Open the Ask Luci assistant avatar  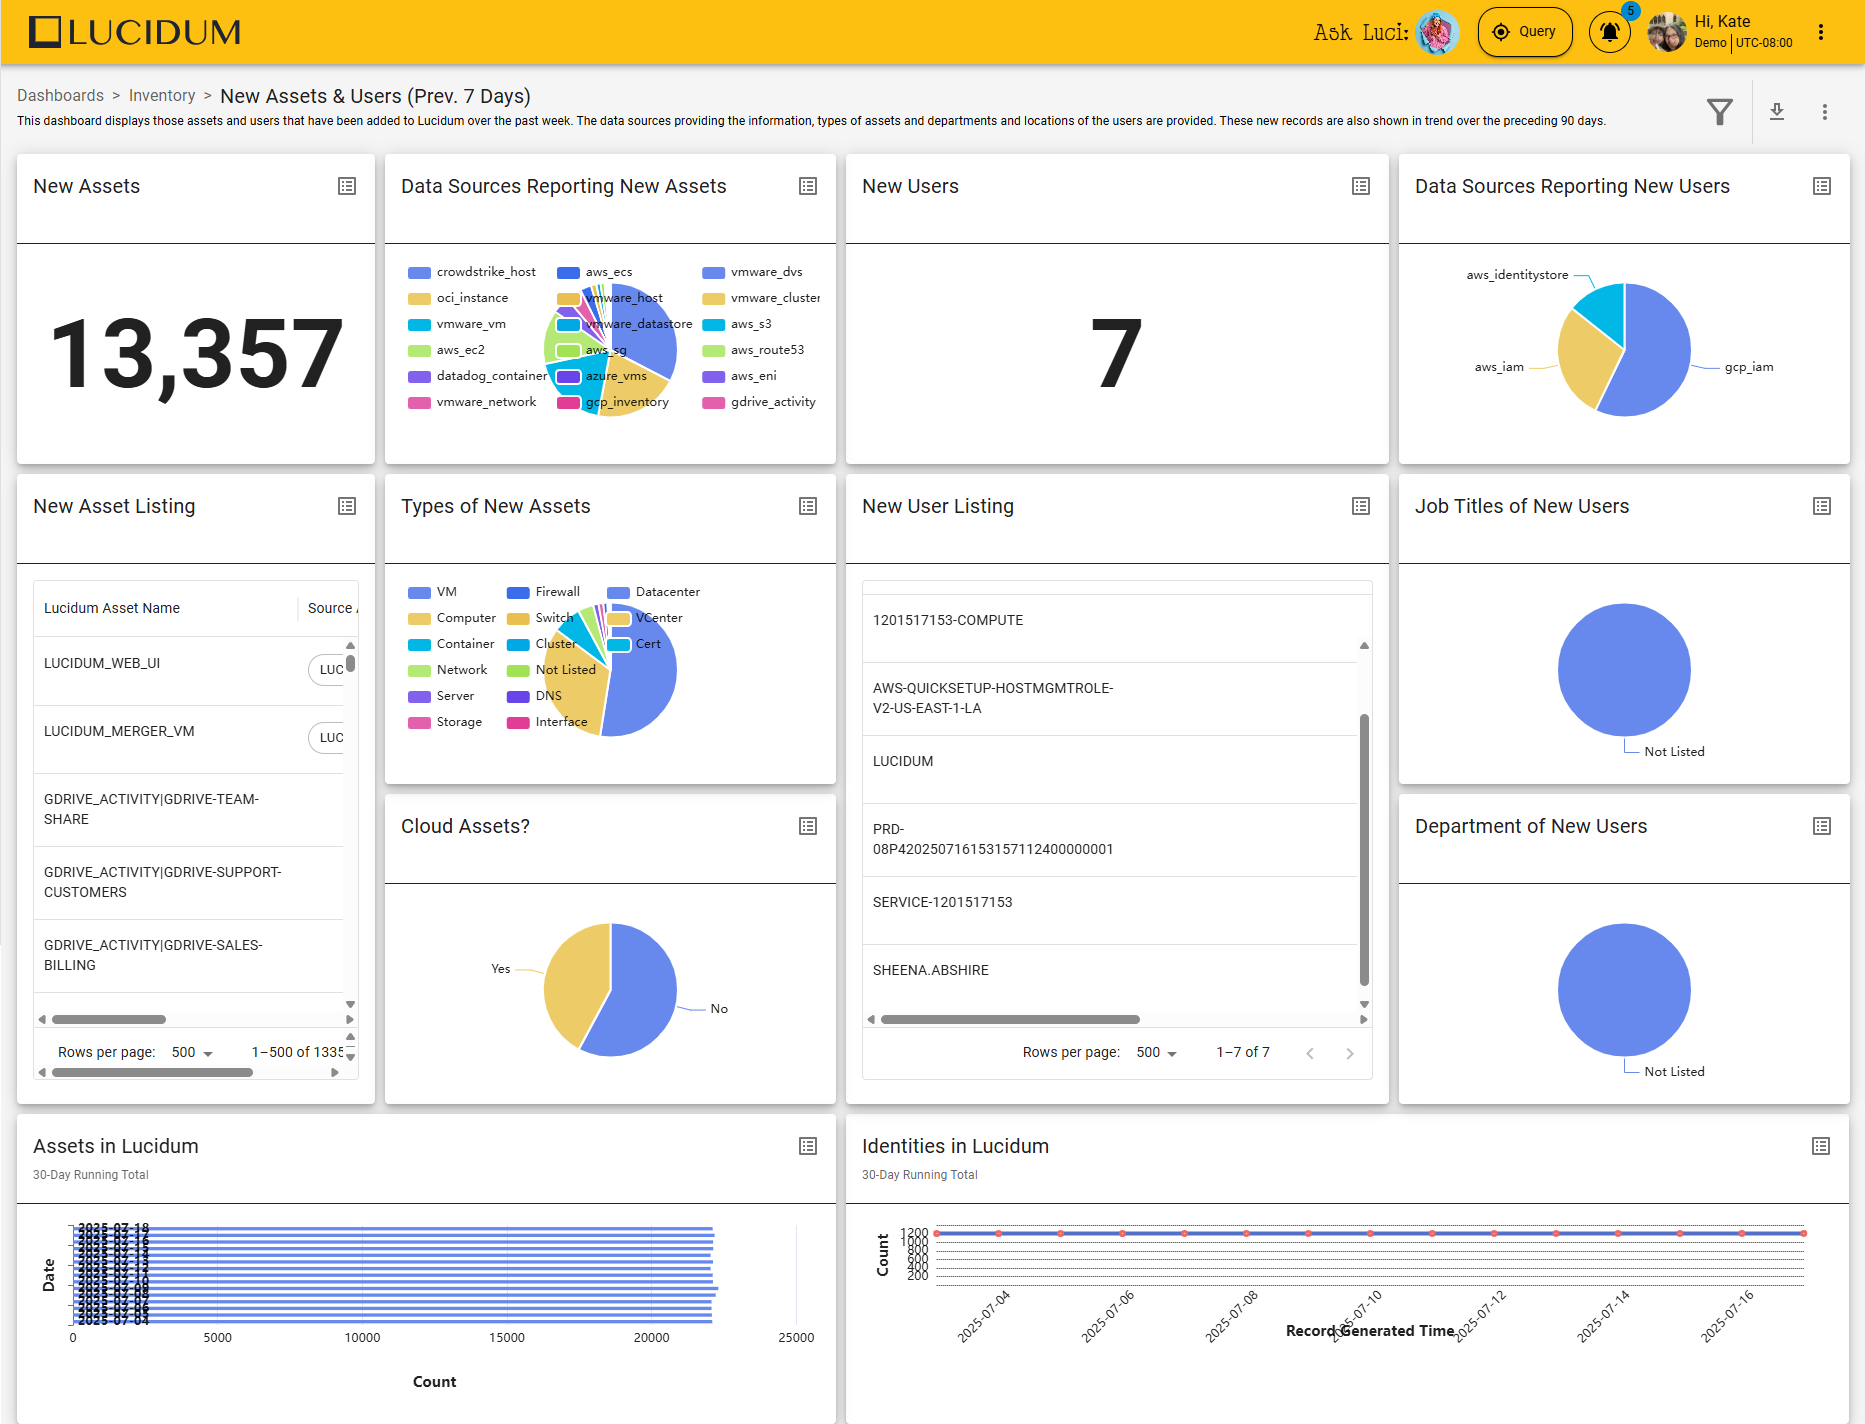pyautogui.click(x=1437, y=32)
